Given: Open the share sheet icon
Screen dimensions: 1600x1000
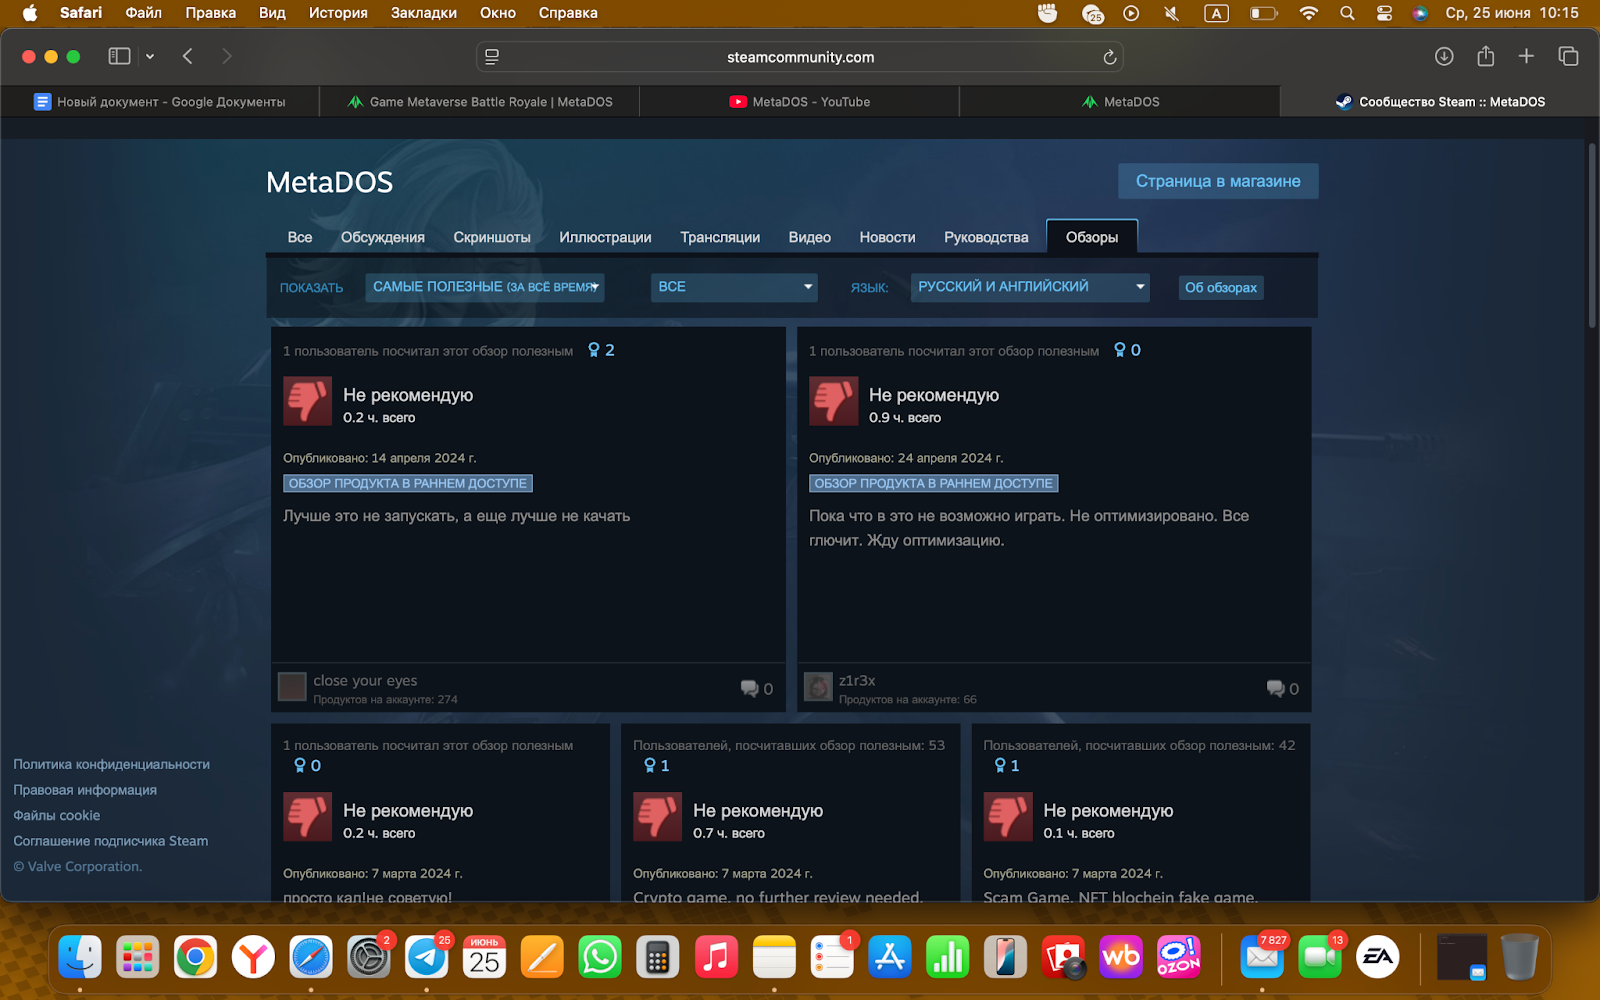Looking at the screenshot, I should point(1486,56).
